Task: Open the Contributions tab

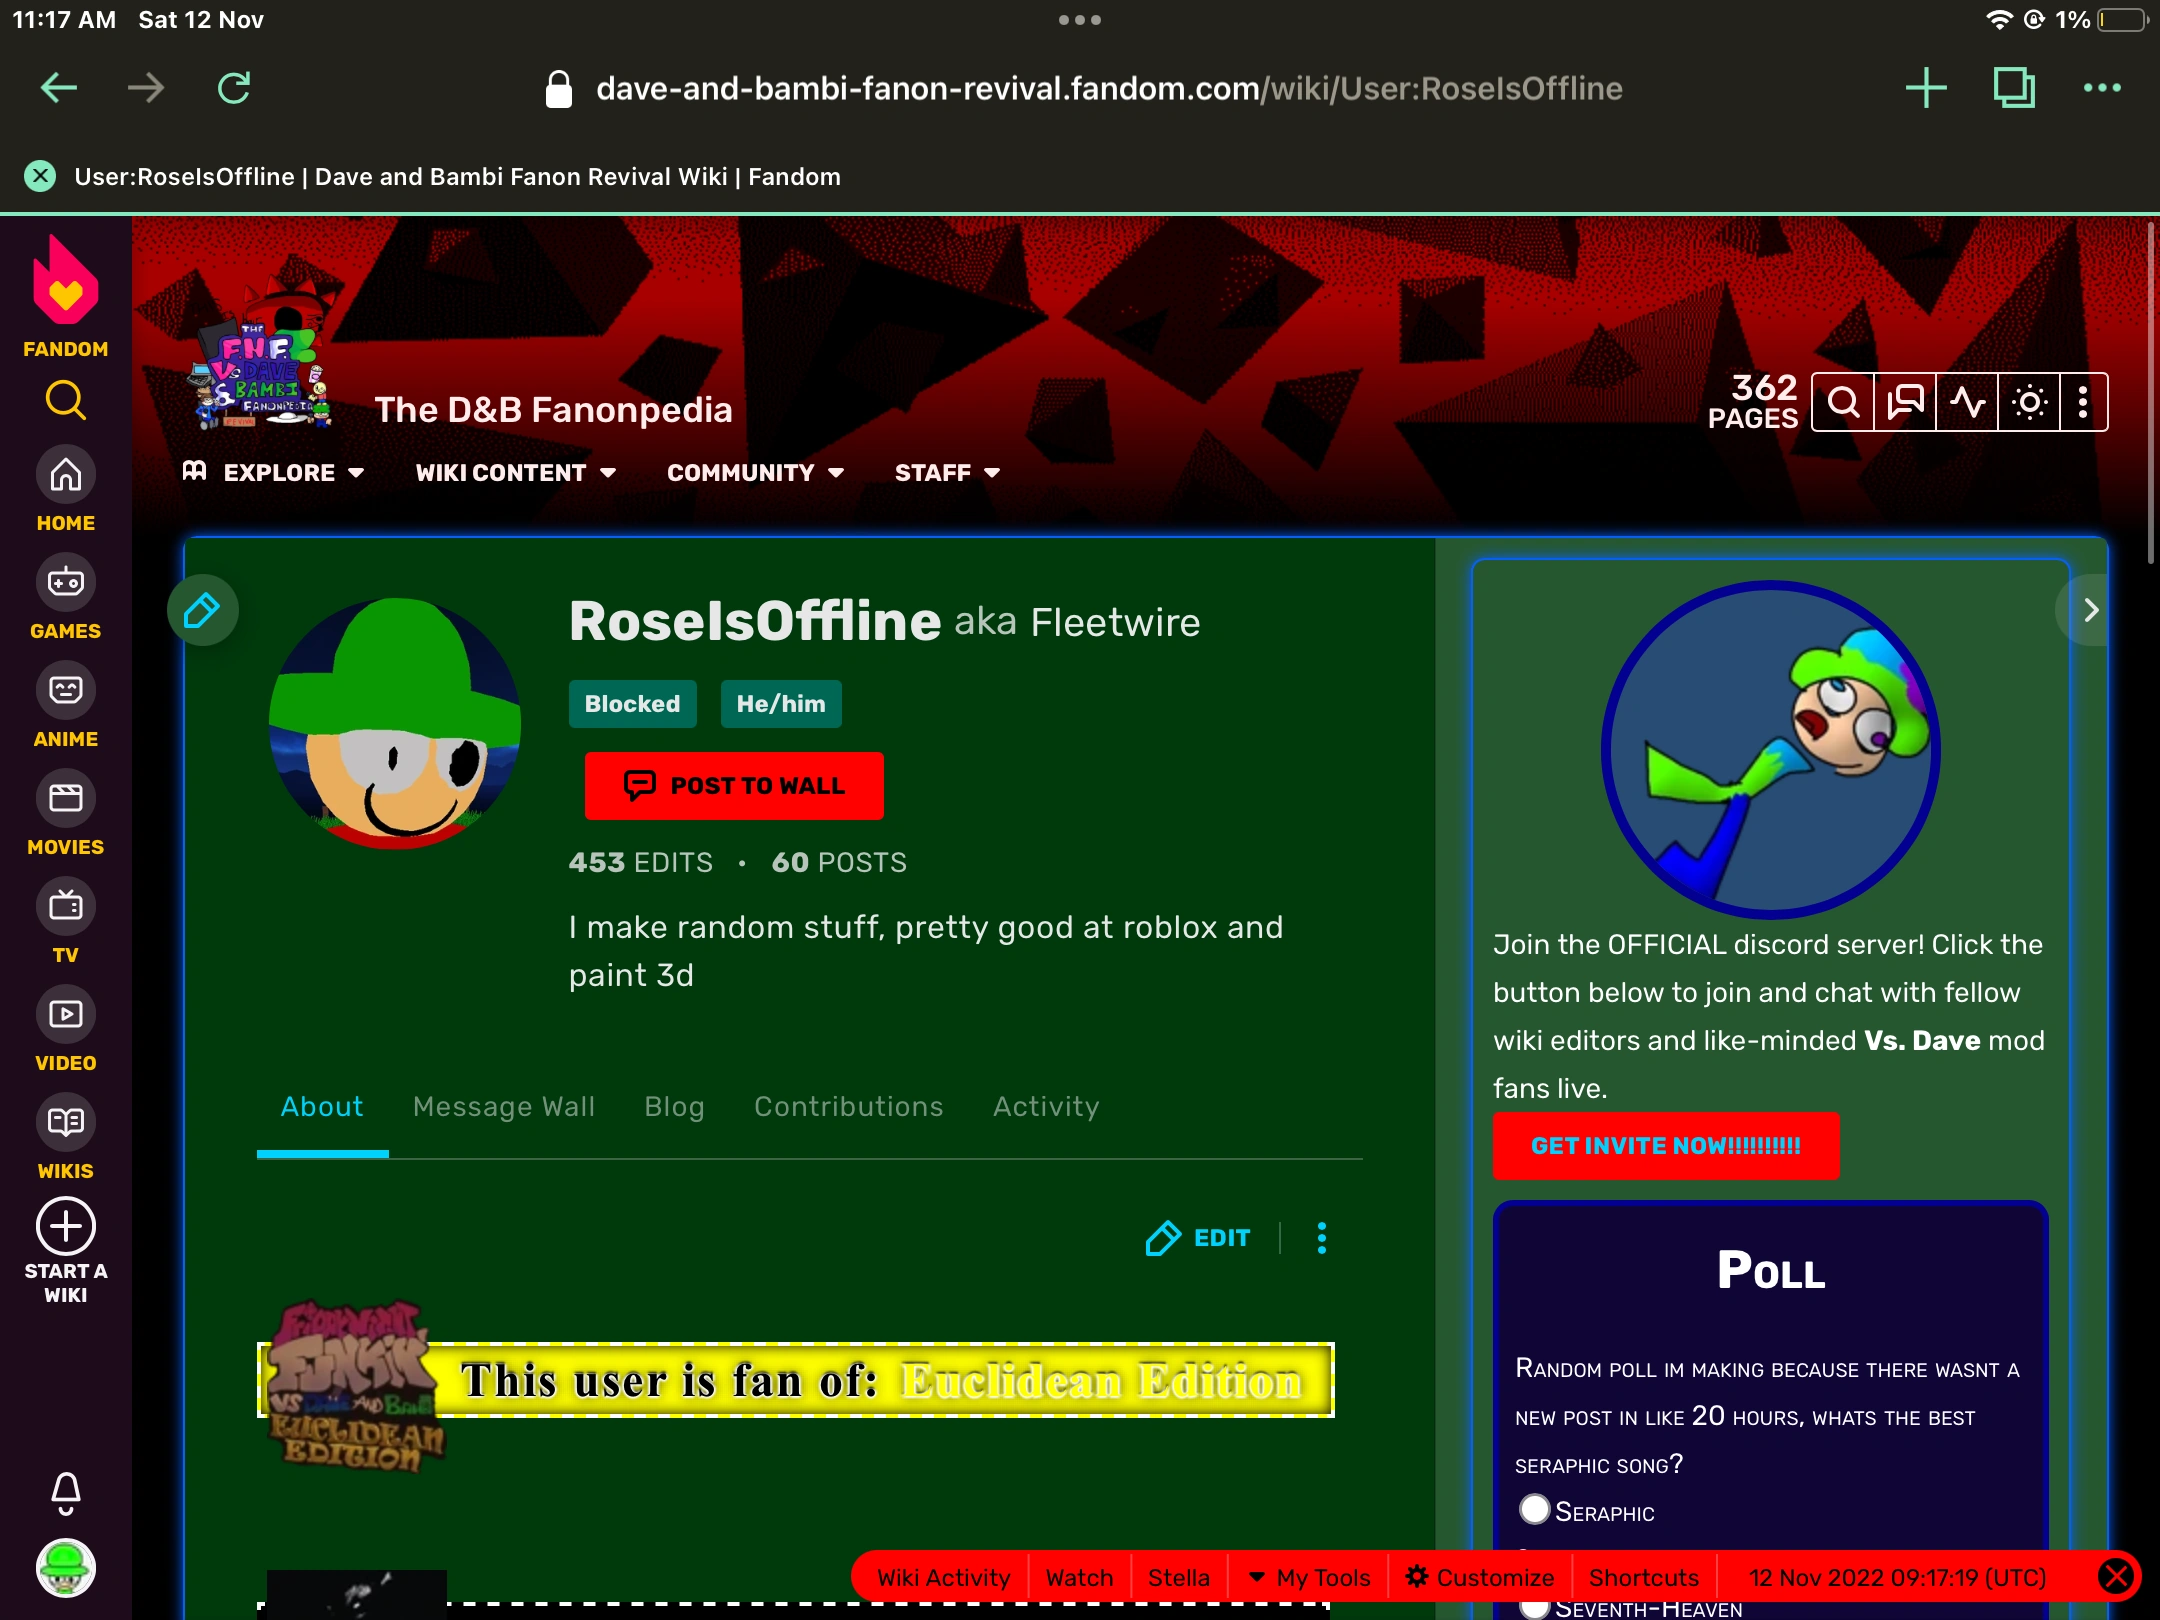Action: pos(848,1106)
